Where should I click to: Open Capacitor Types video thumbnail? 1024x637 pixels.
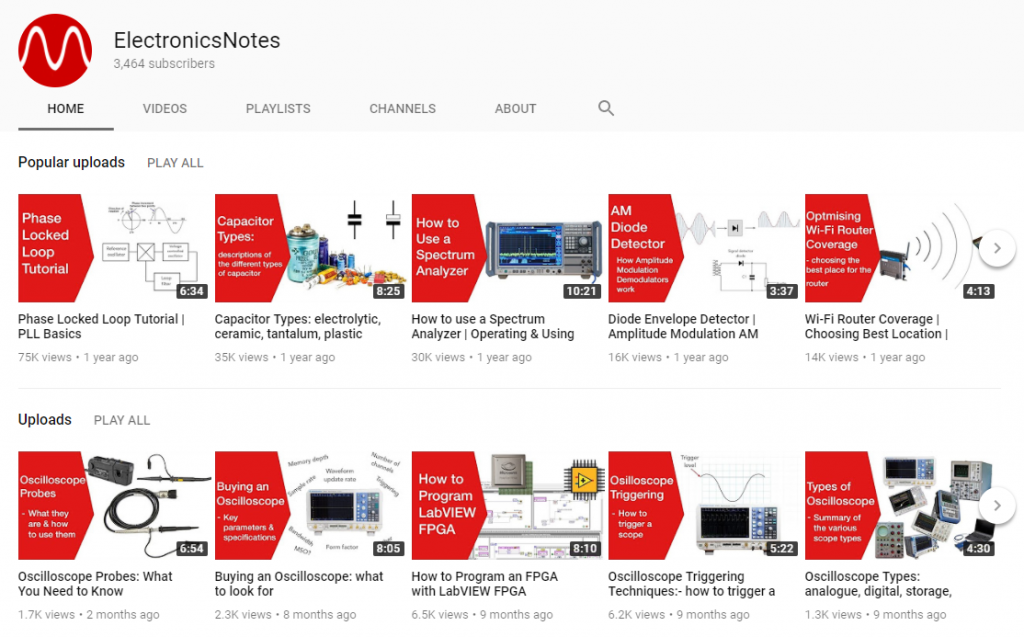[310, 248]
